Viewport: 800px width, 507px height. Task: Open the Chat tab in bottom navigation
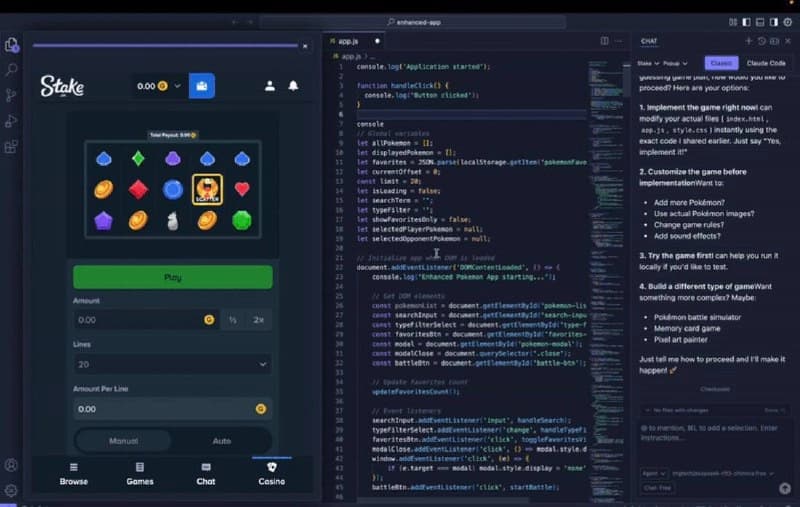[x=206, y=474]
